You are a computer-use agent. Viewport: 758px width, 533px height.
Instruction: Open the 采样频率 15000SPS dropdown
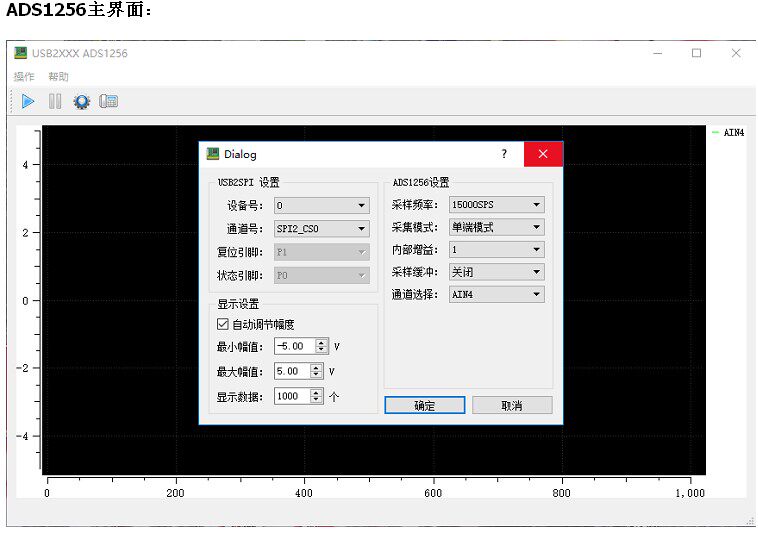[x=496, y=204]
